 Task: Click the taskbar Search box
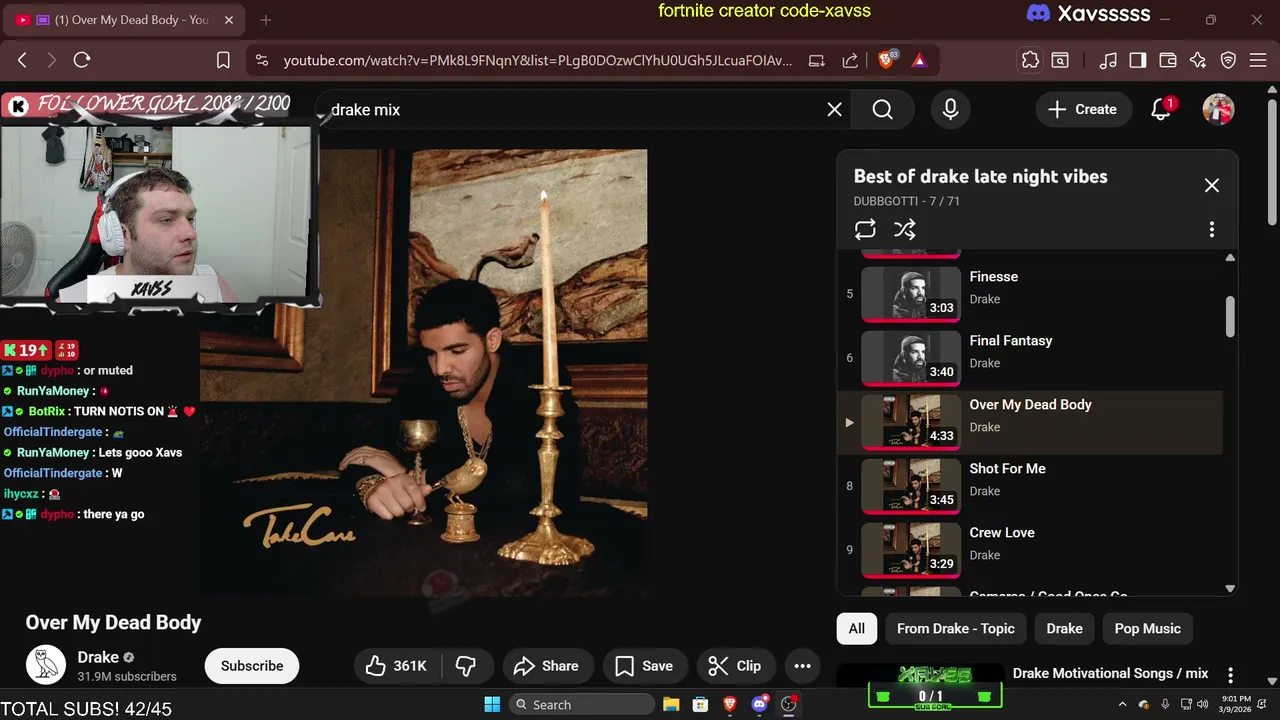(580, 705)
